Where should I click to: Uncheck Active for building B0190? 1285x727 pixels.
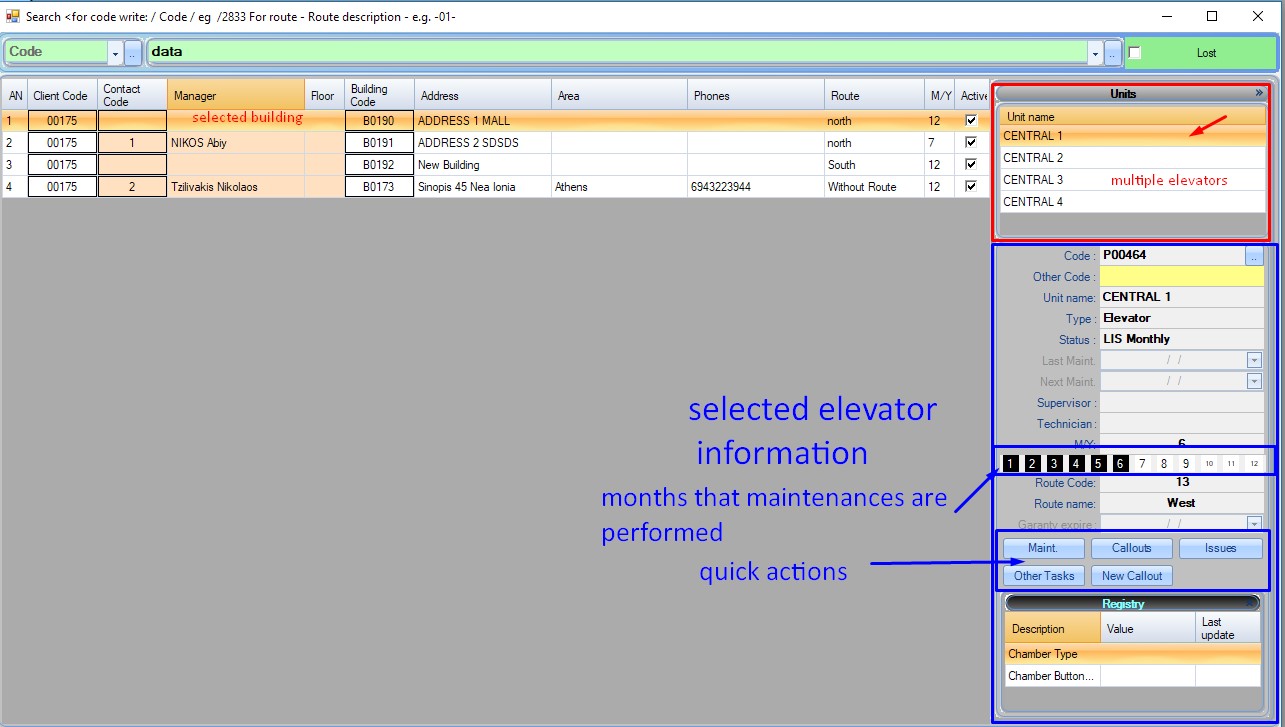coord(970,121)
